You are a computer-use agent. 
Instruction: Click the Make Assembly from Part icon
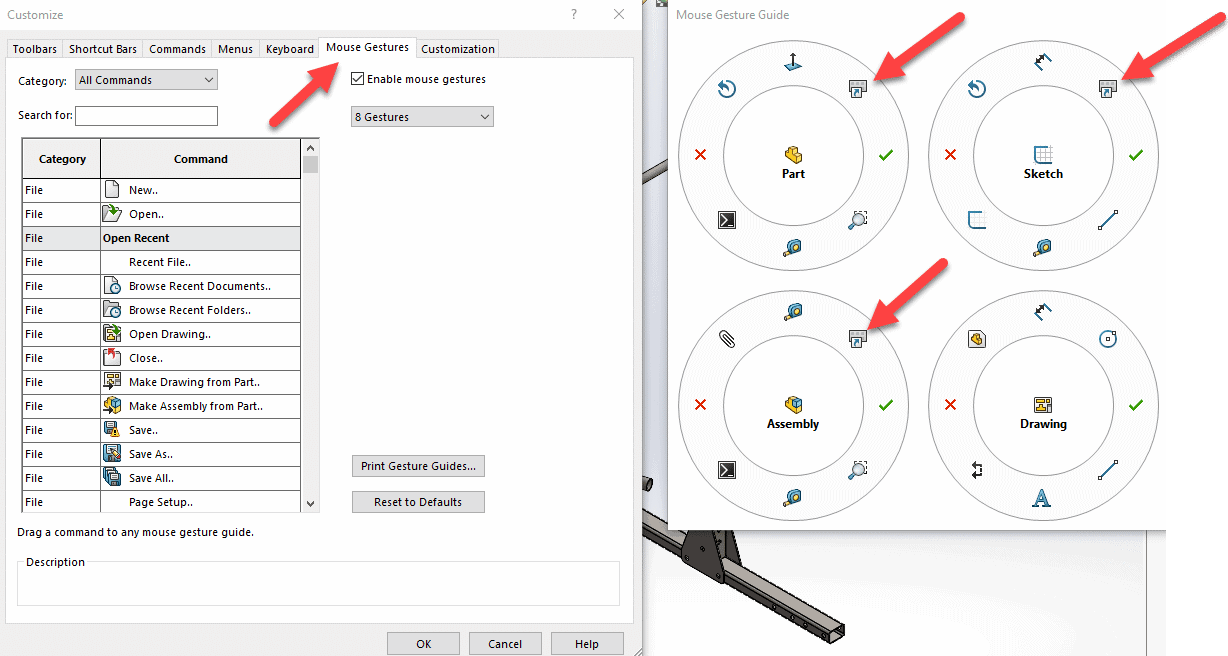point(112,406)
